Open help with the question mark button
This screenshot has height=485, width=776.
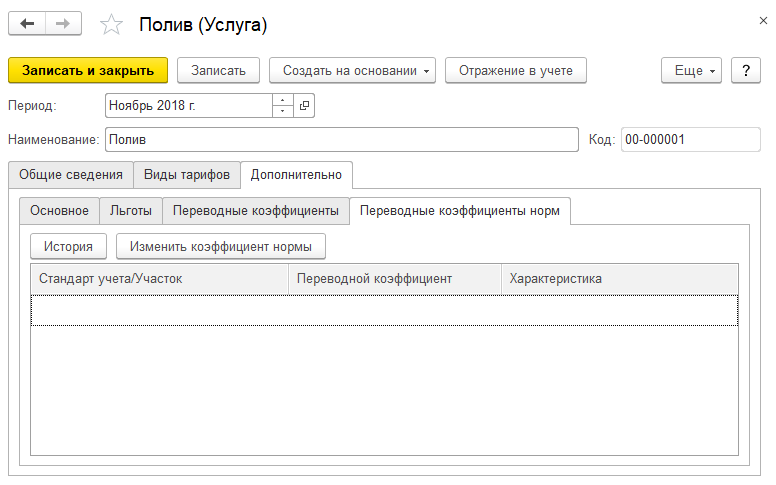point(746,71)
